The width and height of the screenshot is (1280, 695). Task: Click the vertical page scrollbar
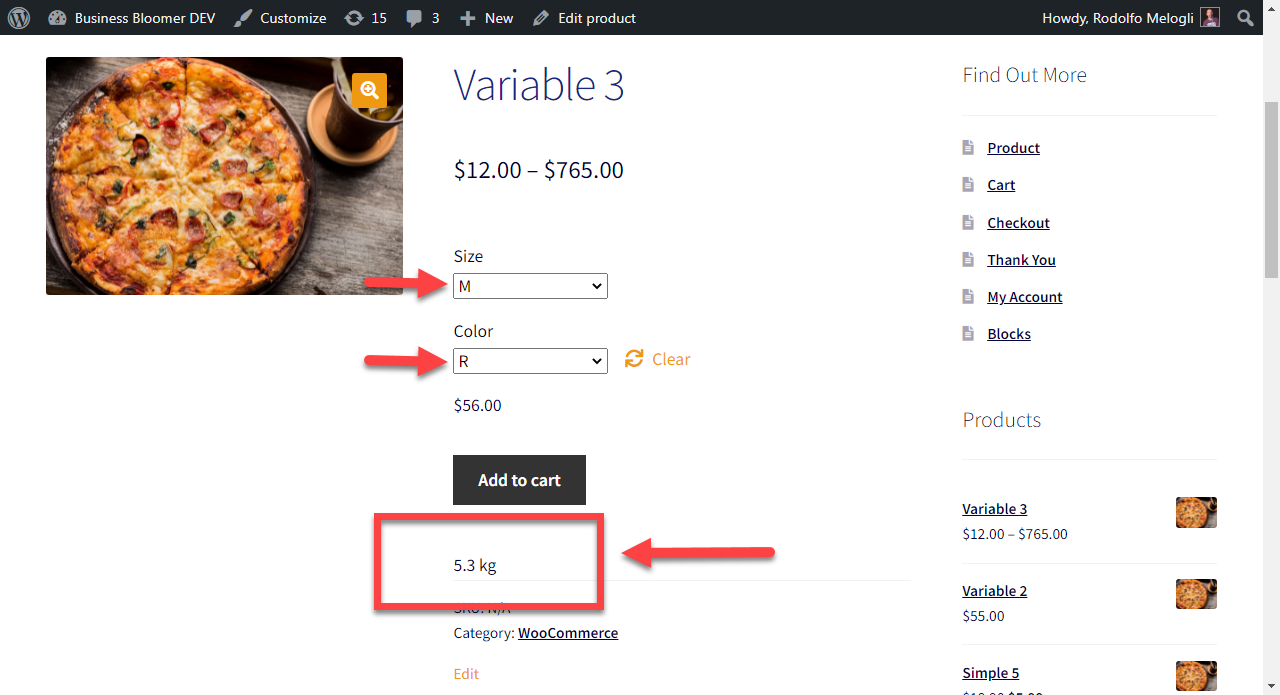[1271, 190]
